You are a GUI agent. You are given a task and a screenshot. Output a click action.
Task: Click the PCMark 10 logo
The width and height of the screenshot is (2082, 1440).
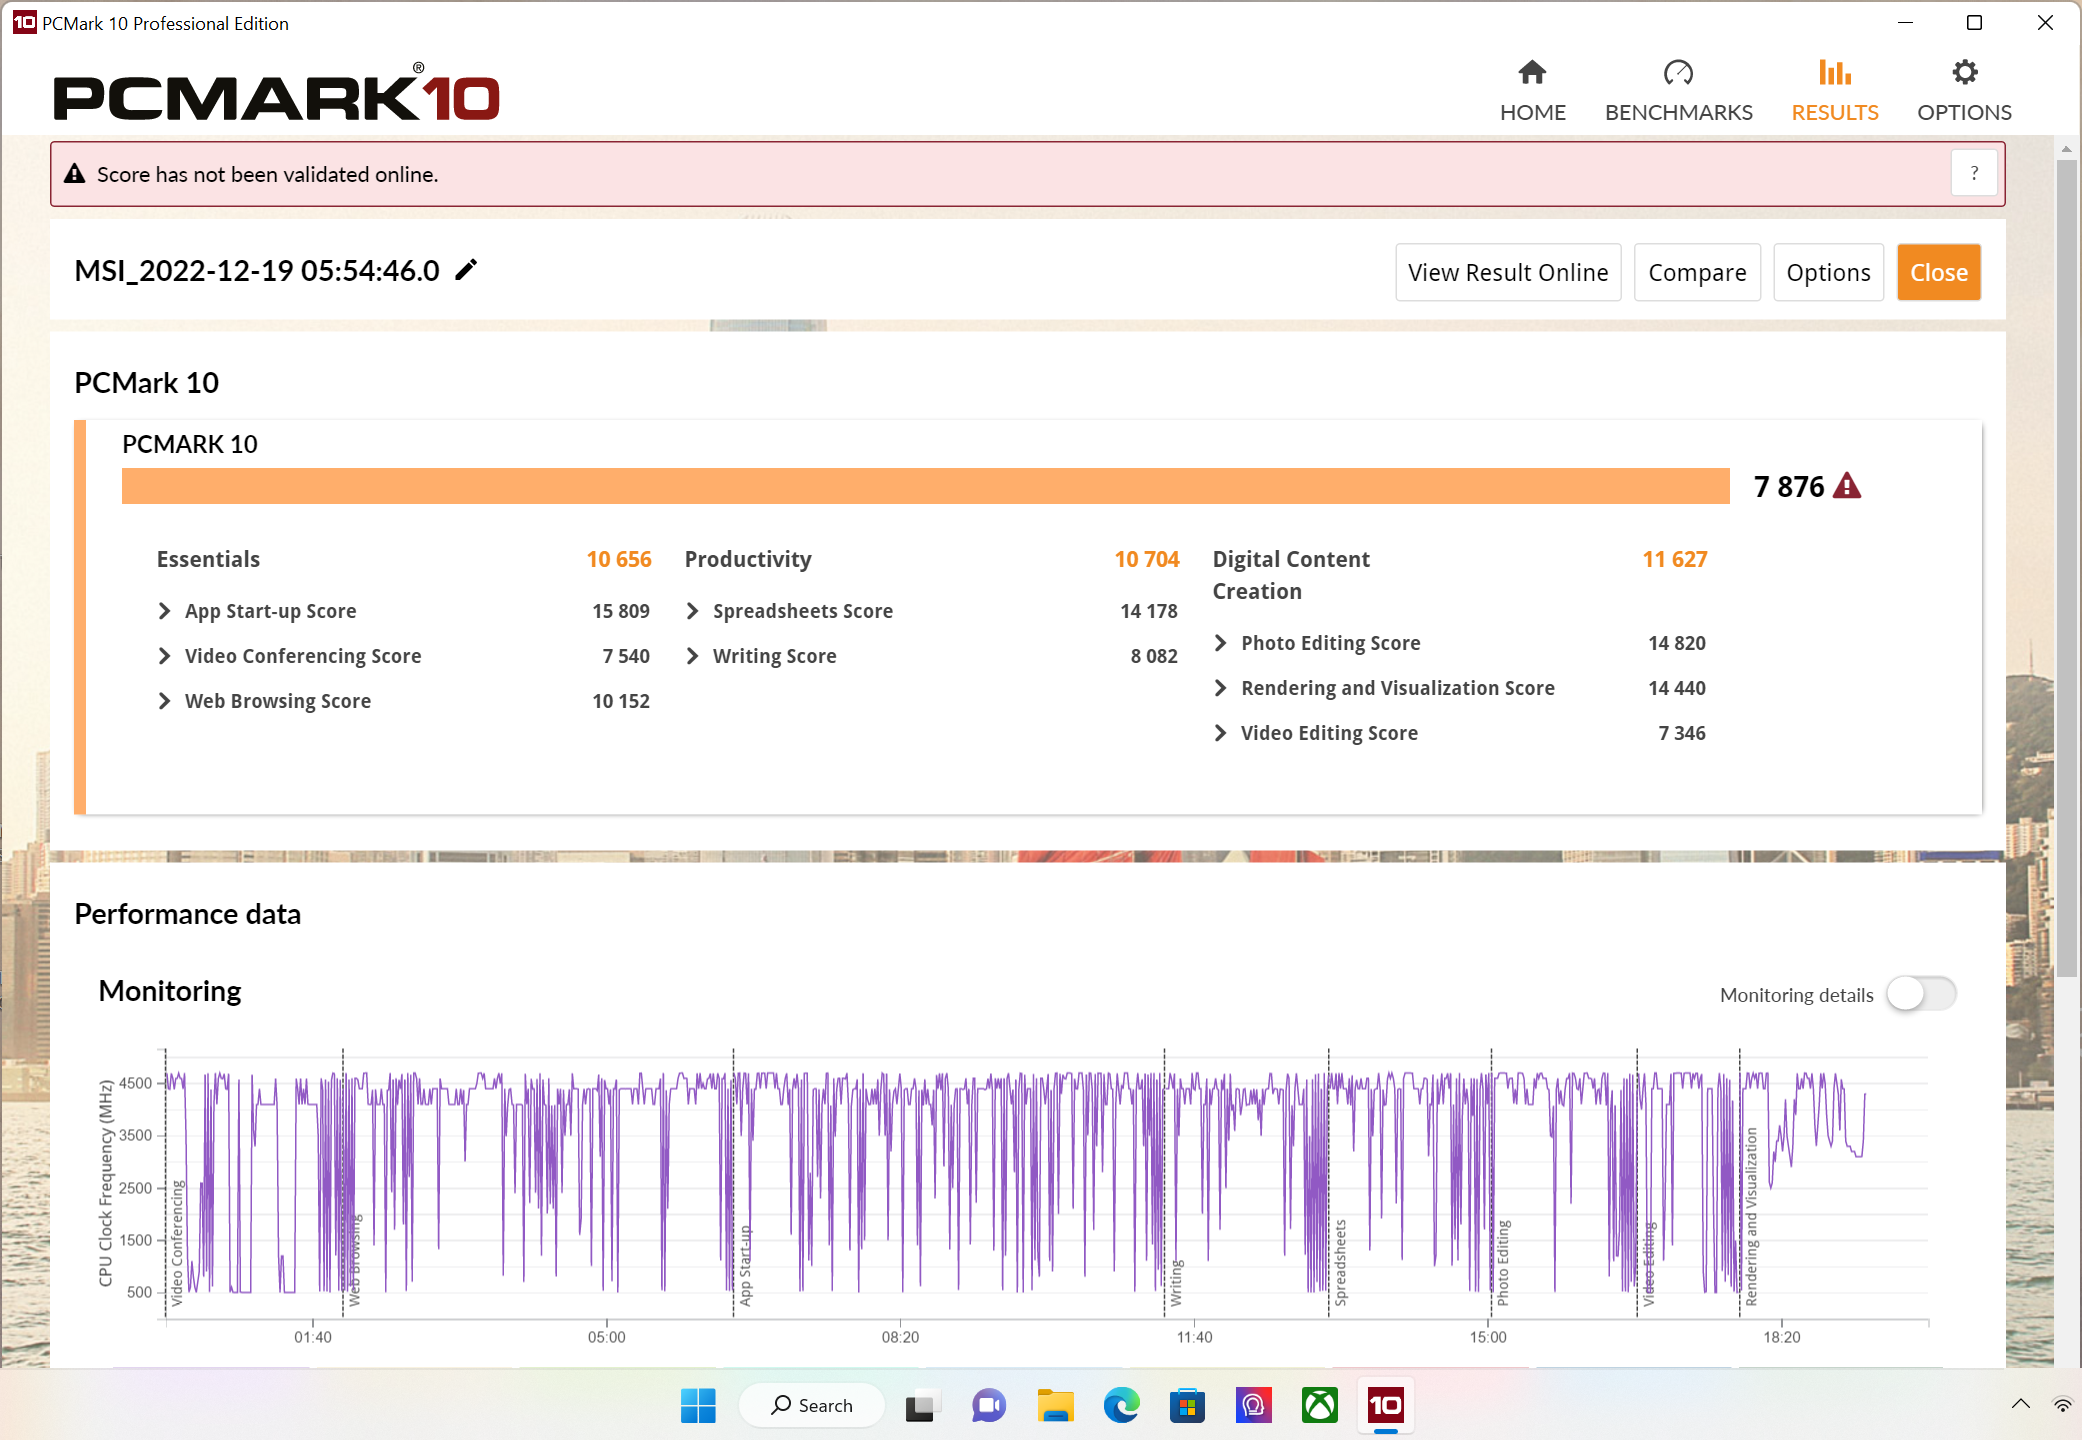276,92
